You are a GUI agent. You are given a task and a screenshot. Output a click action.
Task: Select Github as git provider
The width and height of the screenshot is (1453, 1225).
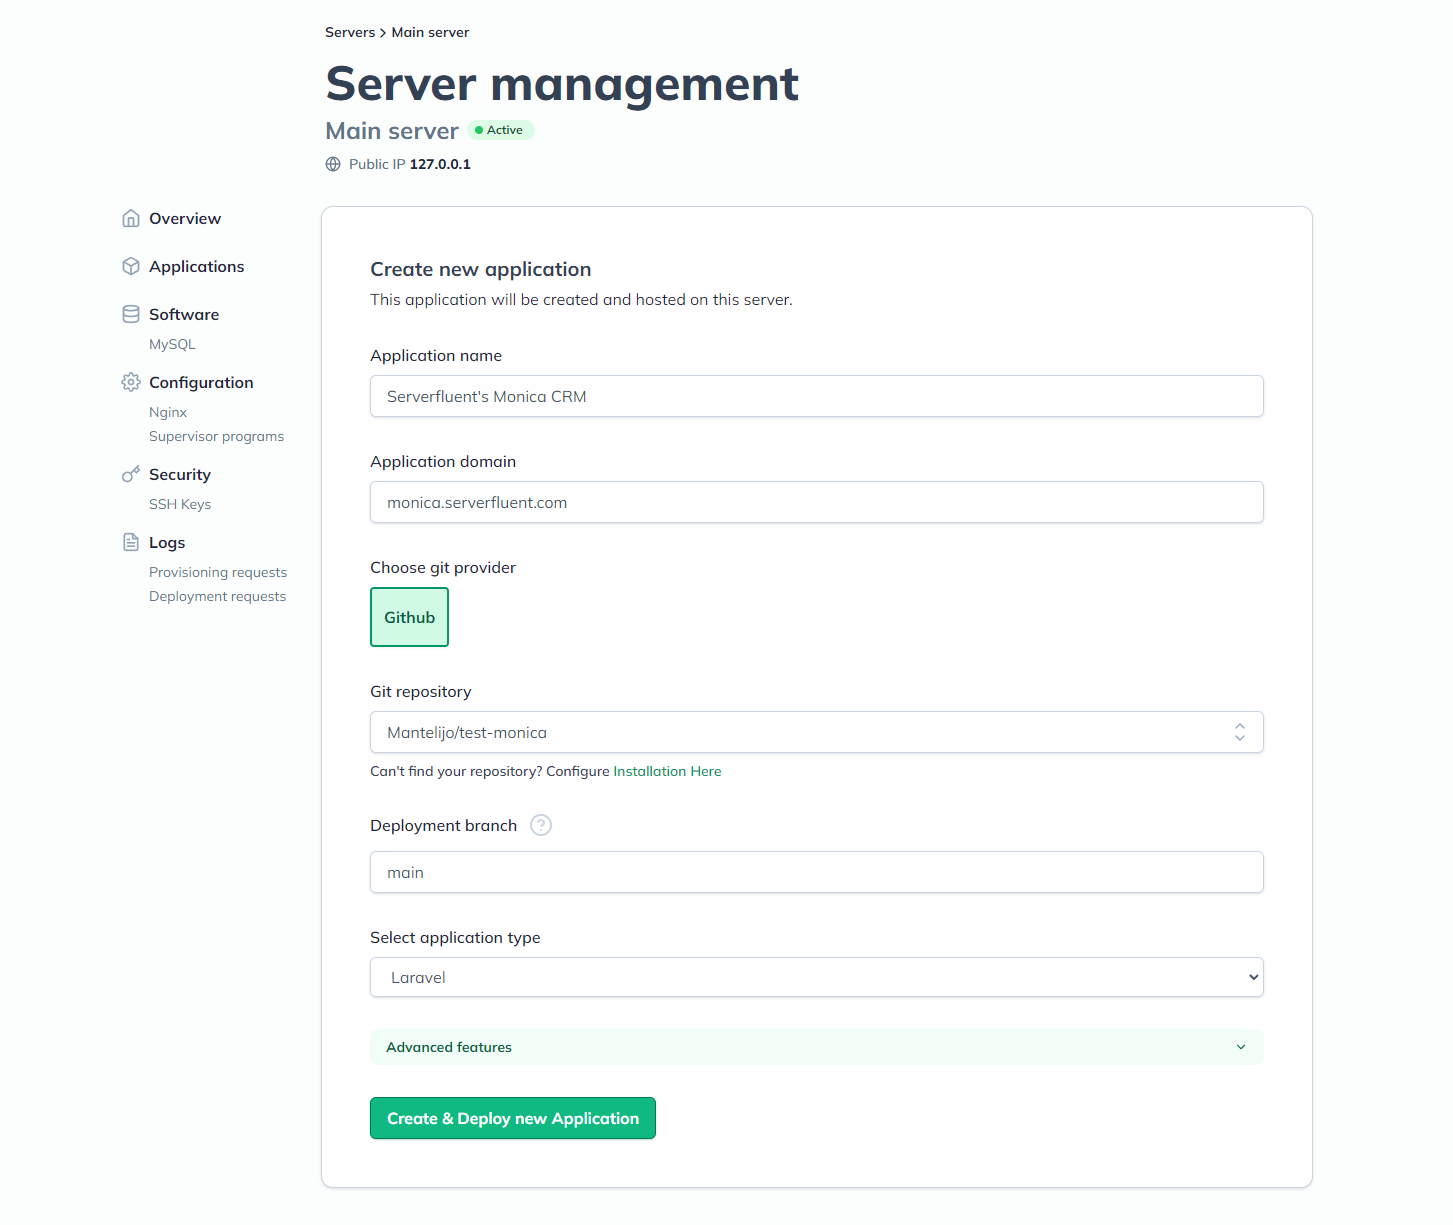(409, 617)
